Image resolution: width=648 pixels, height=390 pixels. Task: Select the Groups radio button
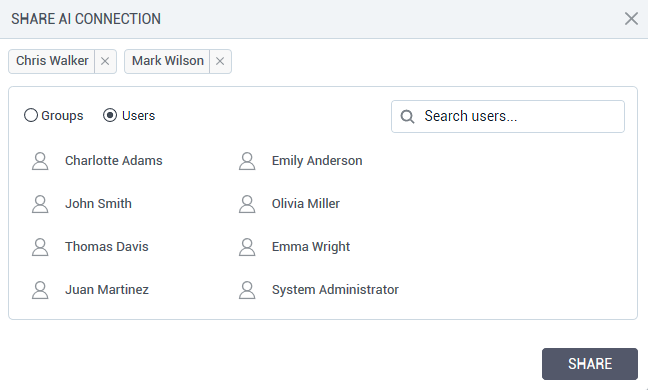(31, 115)
